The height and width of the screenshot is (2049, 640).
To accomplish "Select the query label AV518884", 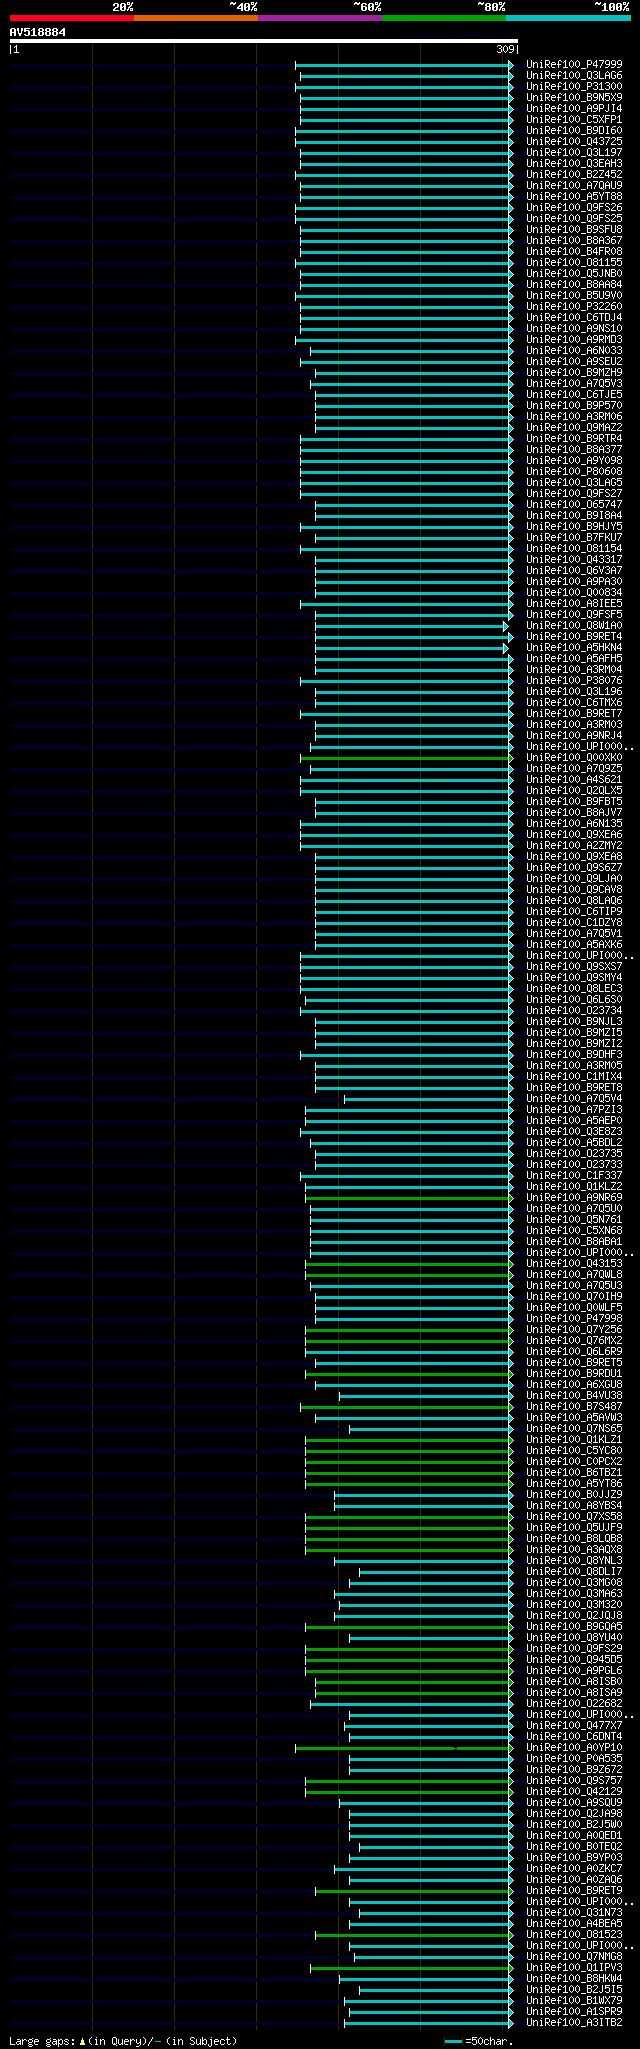I will (x=38, y=32).
